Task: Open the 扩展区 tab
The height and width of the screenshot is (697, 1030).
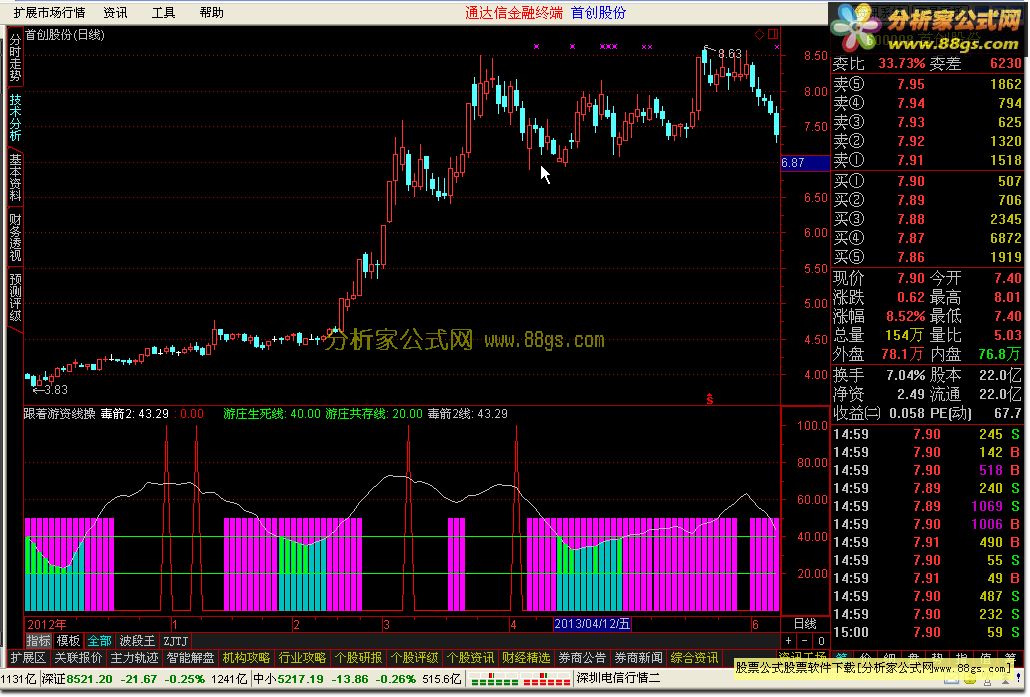Action: coord(28,658)
